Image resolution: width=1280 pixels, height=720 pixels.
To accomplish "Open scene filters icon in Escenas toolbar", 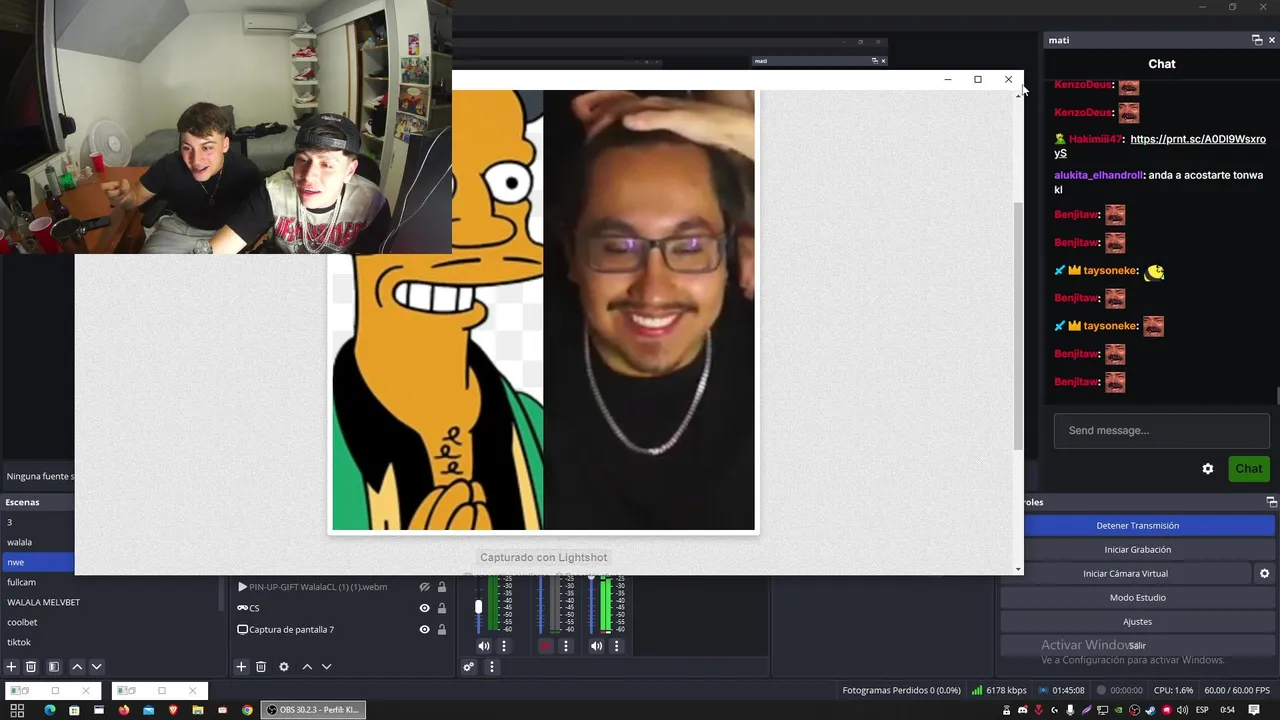I will (x=54, y=667).
